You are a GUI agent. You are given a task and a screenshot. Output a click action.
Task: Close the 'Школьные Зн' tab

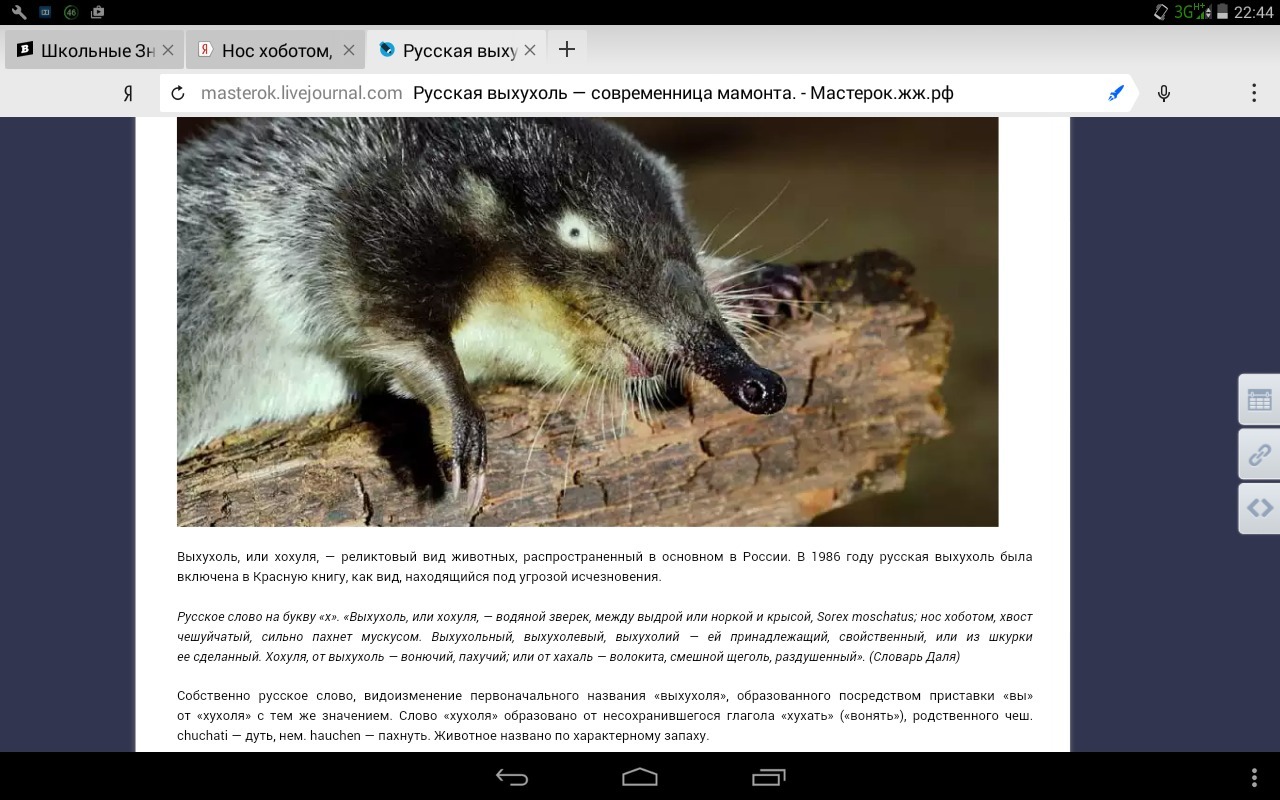pos(168,50)
